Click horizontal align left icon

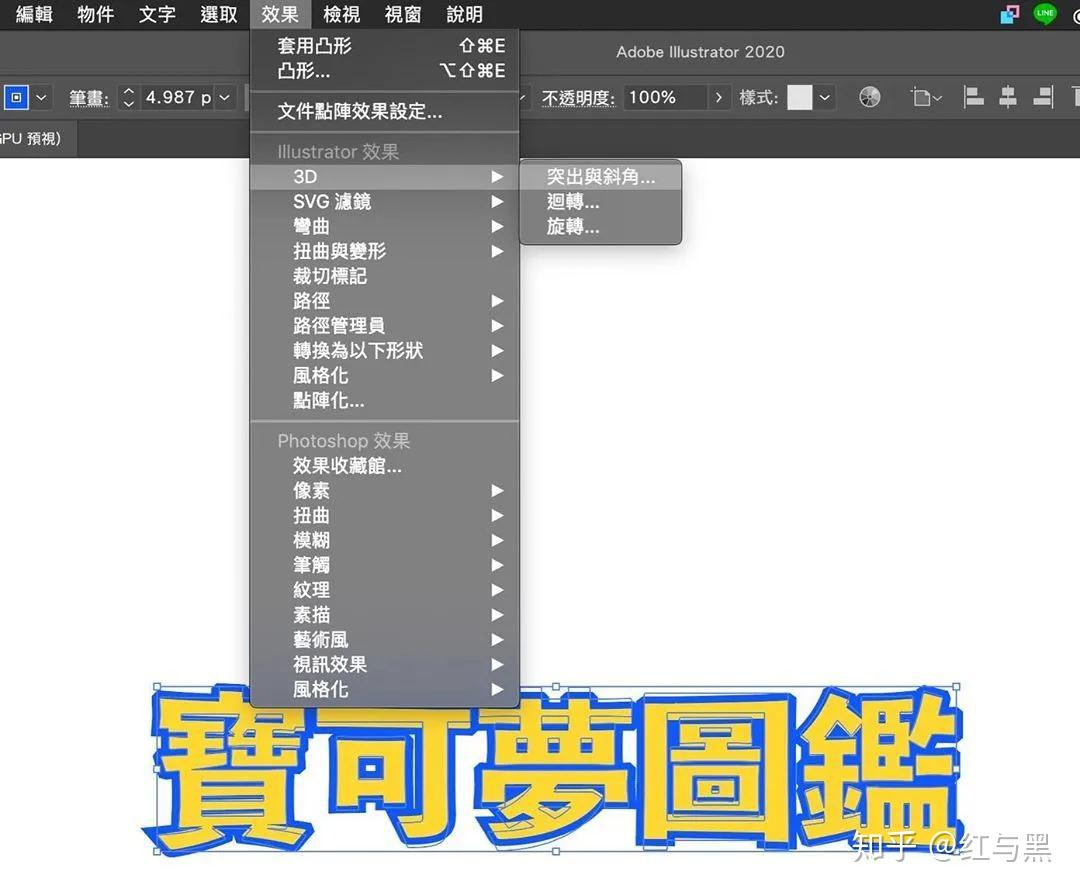pos(973,97)
